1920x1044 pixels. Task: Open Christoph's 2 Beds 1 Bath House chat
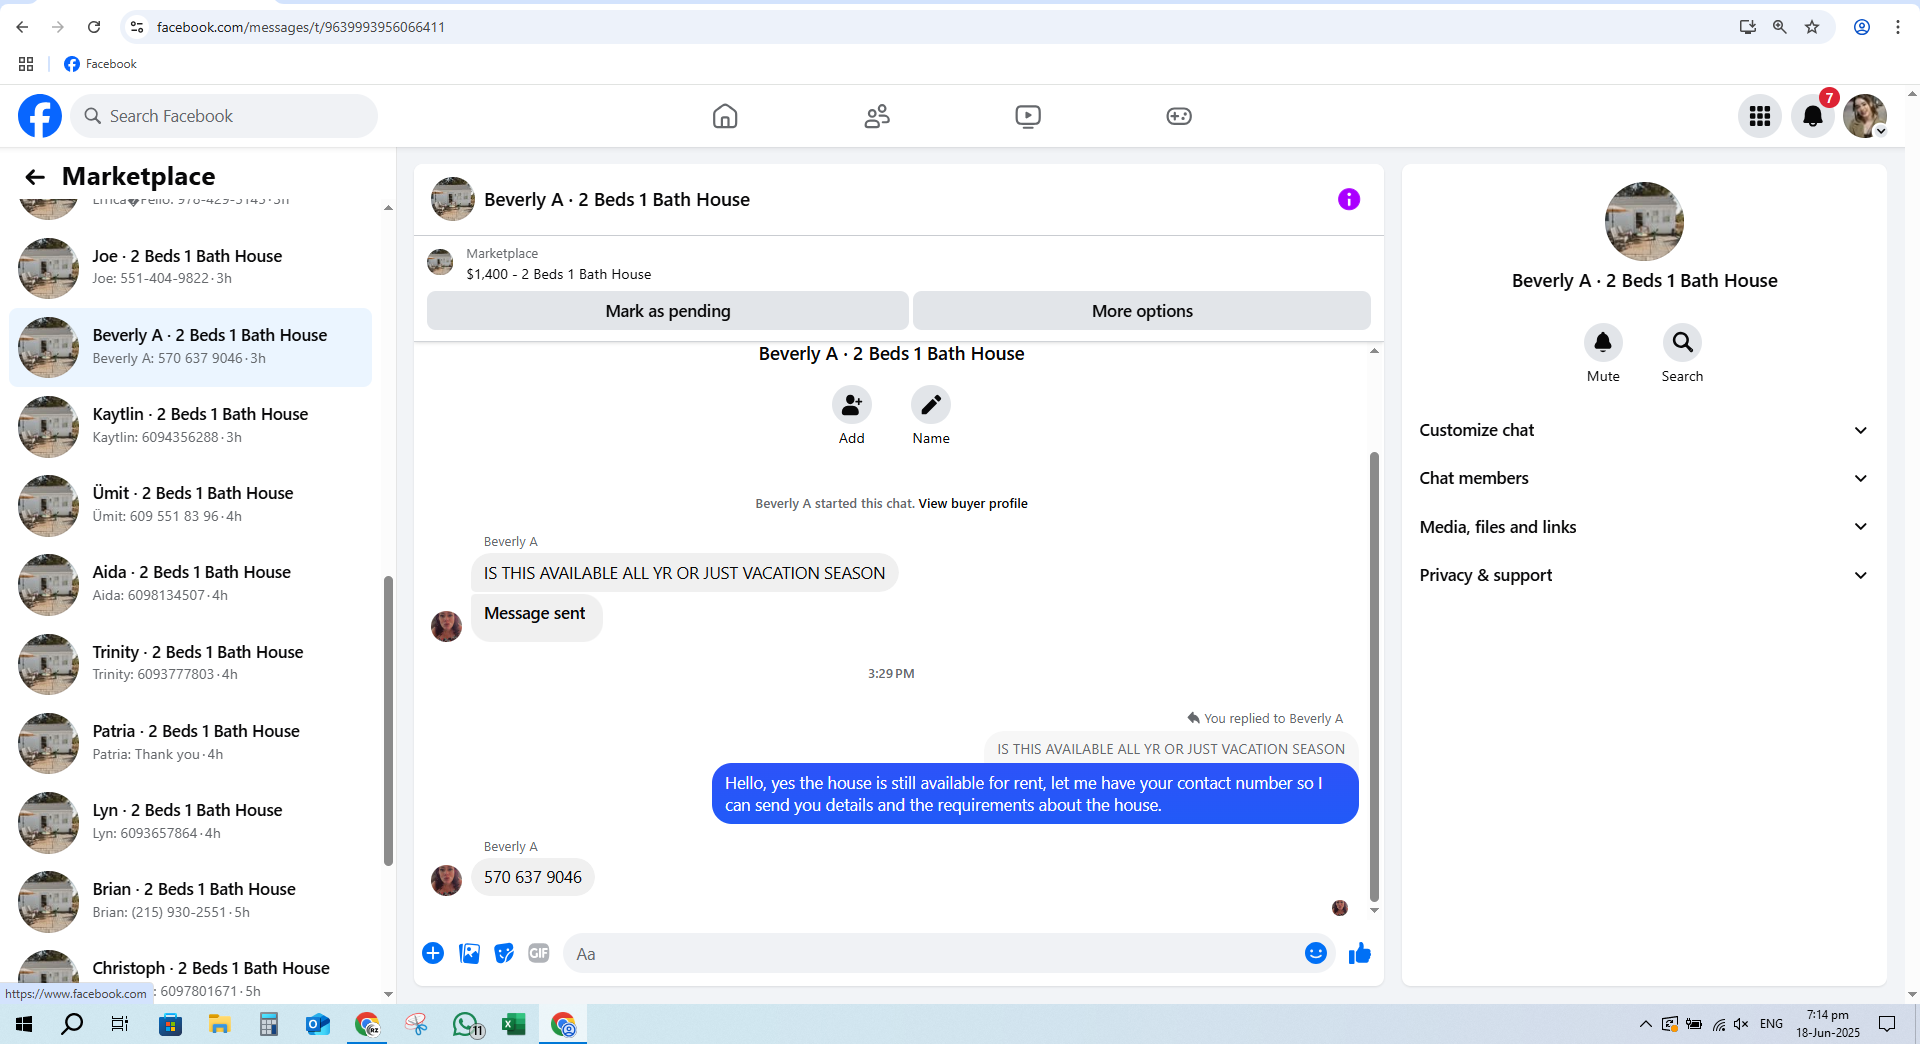point(190,971)
